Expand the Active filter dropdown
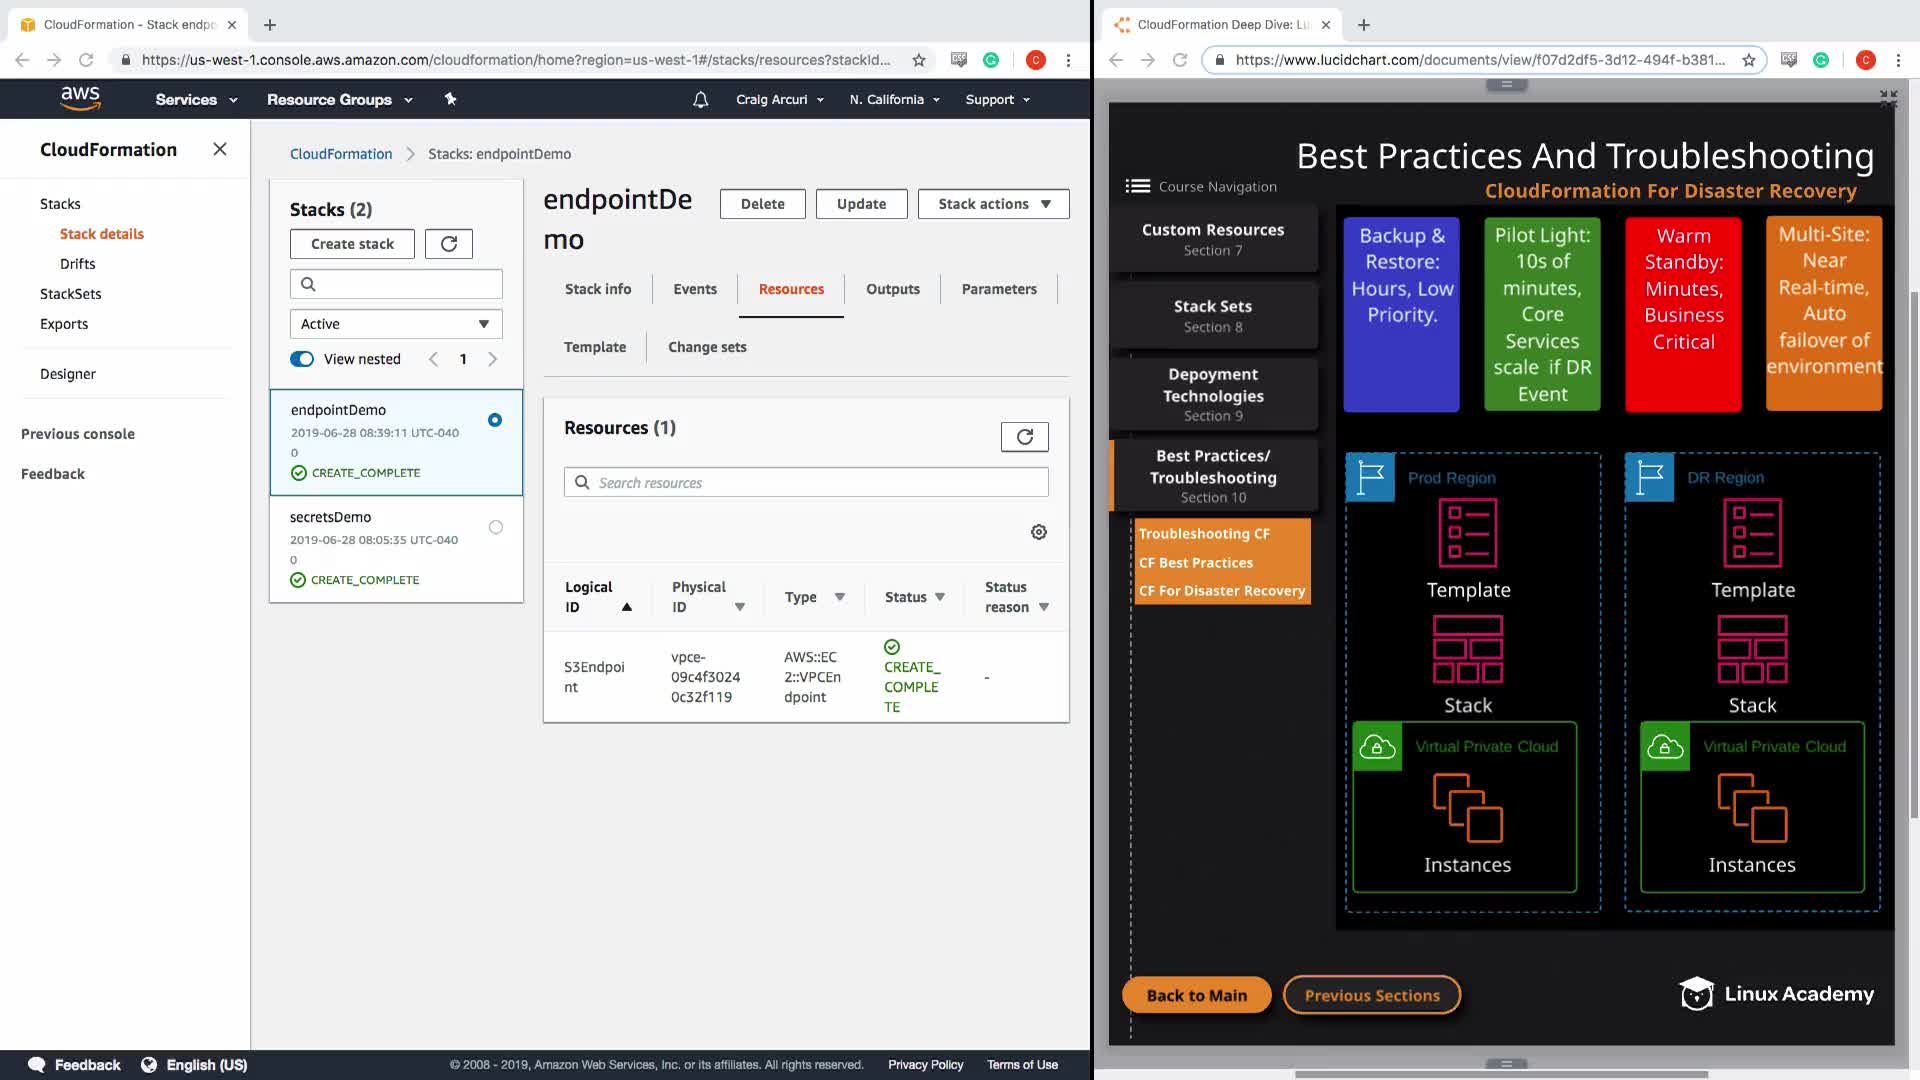This screenshot has width=1920, height=1080. pos(396,324)
